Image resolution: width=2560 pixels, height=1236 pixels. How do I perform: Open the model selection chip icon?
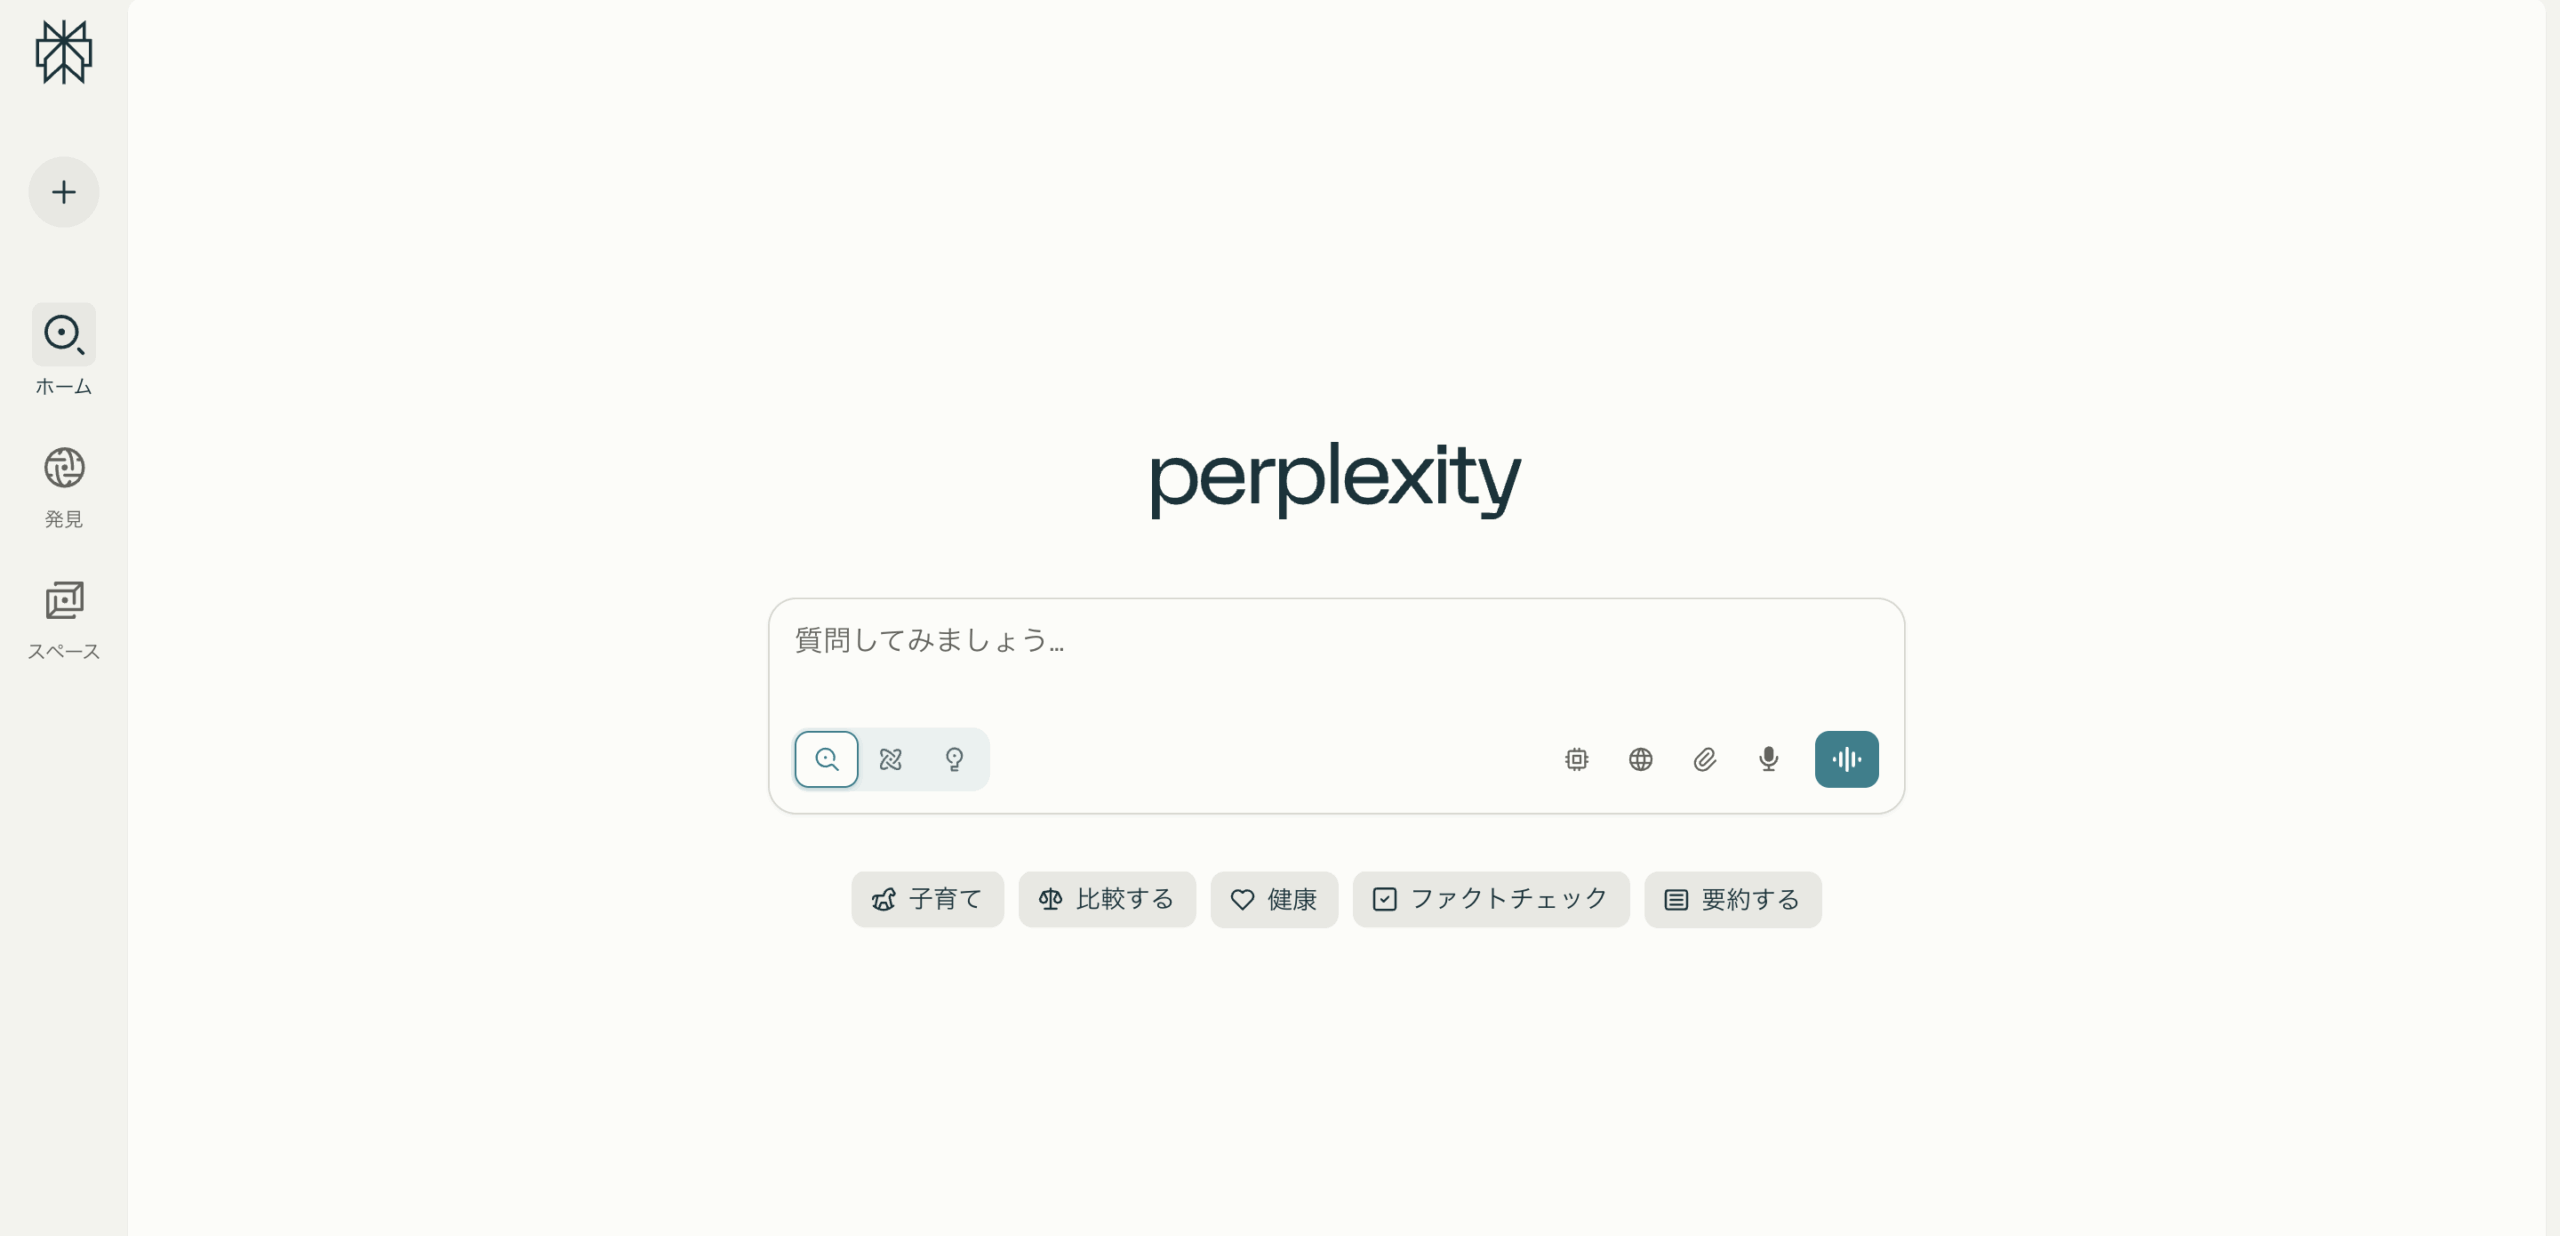coord(1577,759)
